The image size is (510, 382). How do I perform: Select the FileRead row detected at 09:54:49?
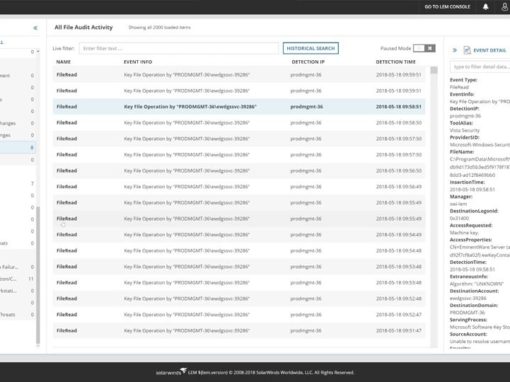[x=239, y=235]
